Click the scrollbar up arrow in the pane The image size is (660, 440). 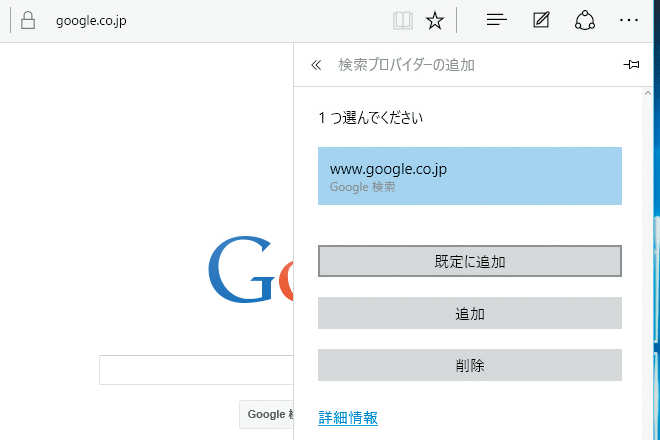coord(648,93)
